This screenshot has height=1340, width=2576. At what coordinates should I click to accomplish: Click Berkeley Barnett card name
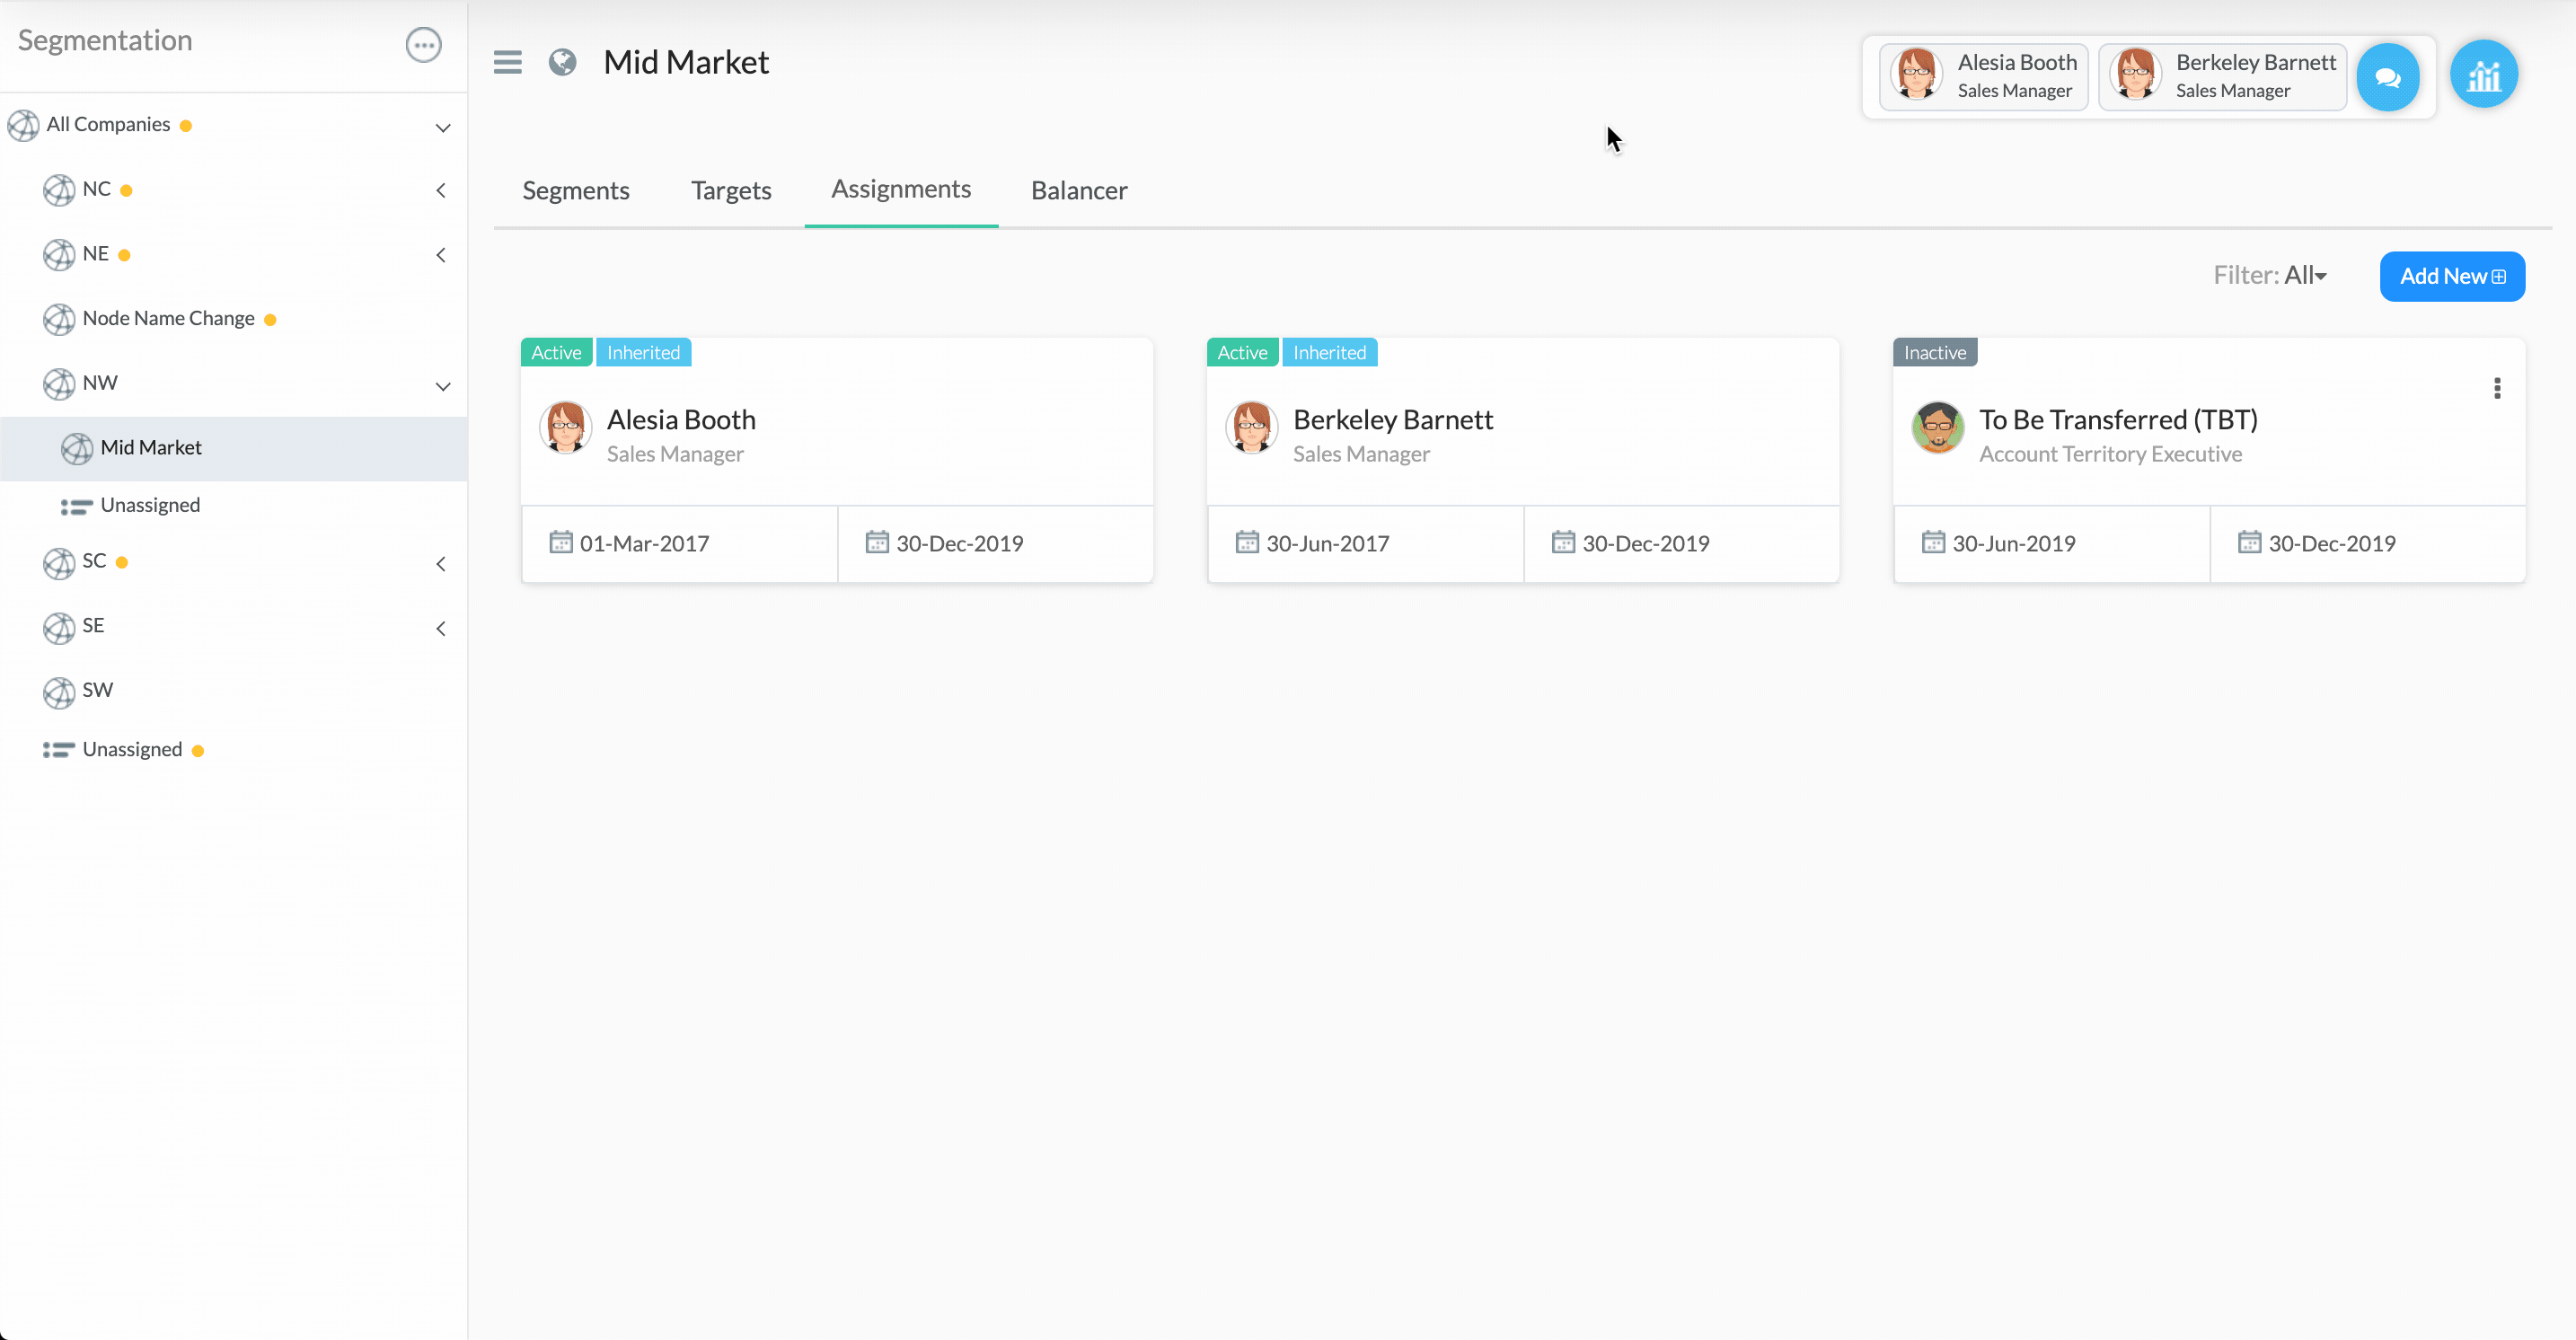click(x=1392, y=419)
